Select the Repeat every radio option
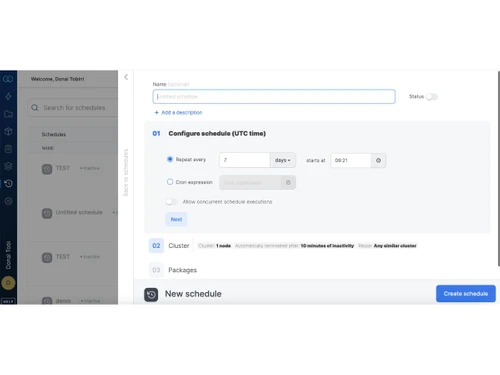The image size is (500, 375). [170, 159]
